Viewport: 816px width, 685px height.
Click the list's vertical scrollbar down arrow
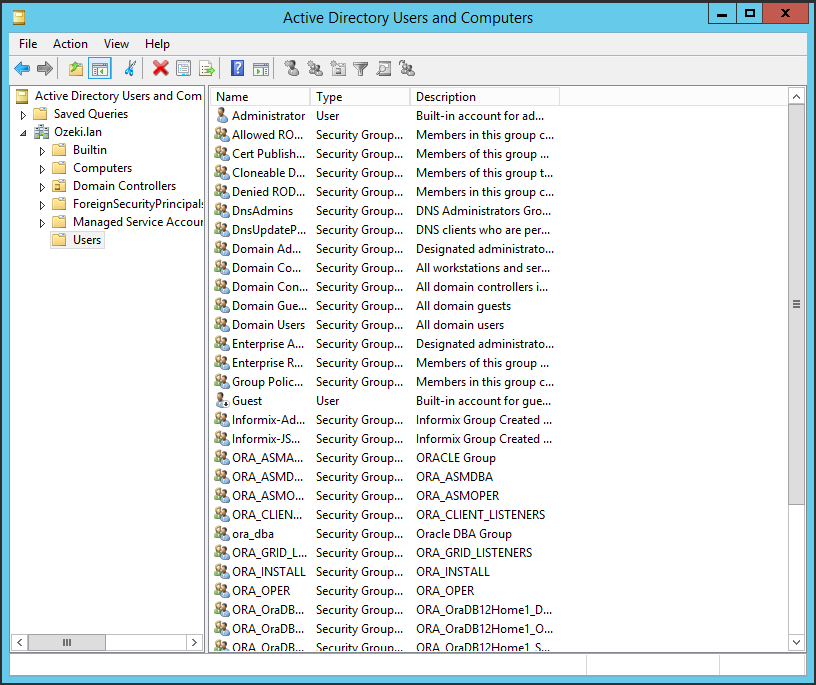pyautogui.click(x=796, y=642)
